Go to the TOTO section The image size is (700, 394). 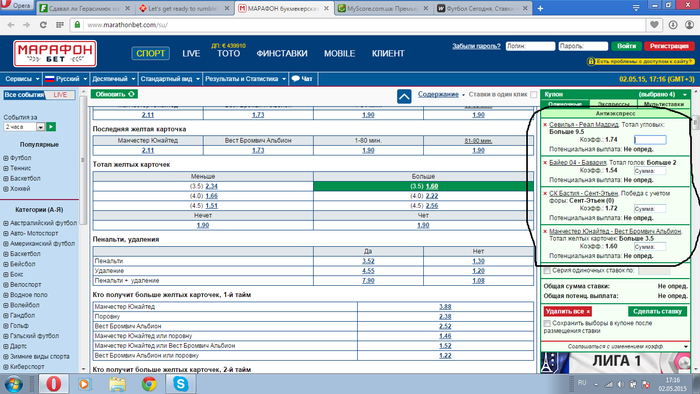pyautogui.click(x=229, y=54)
